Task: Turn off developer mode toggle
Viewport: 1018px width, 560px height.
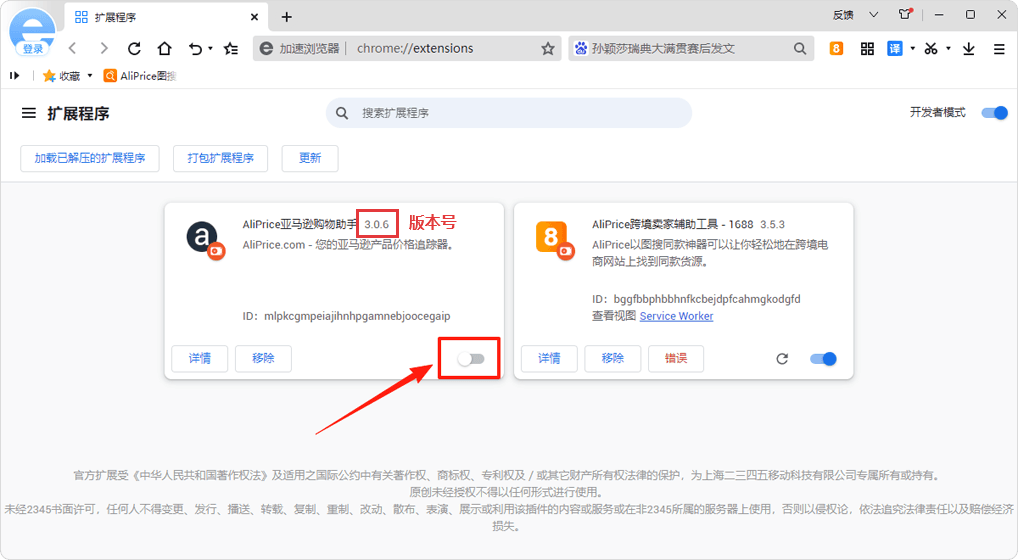Action: coord(994,113)
